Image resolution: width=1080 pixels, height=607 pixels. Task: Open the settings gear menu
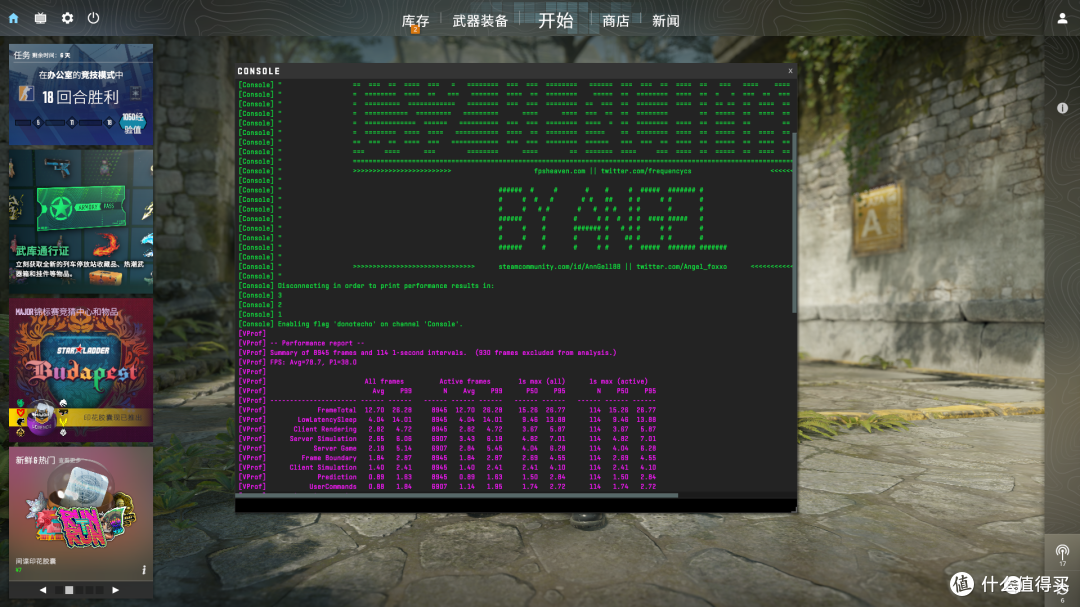coord(67,18)
